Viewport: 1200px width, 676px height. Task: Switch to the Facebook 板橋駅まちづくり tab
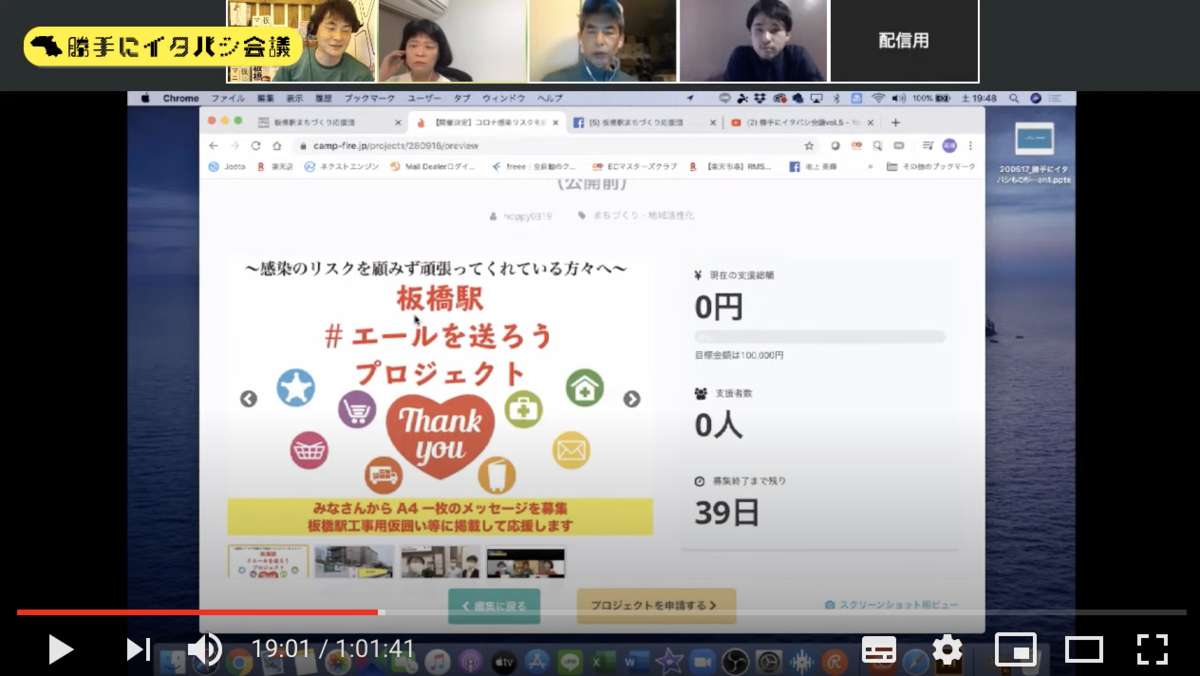(x=644, y=122)
